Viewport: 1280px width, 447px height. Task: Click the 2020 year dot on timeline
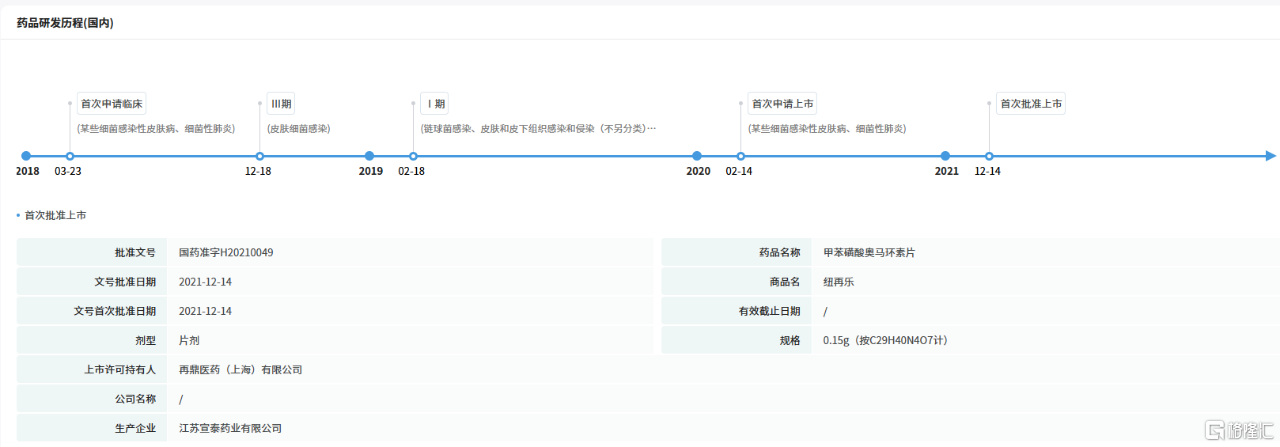coord(697,156)
